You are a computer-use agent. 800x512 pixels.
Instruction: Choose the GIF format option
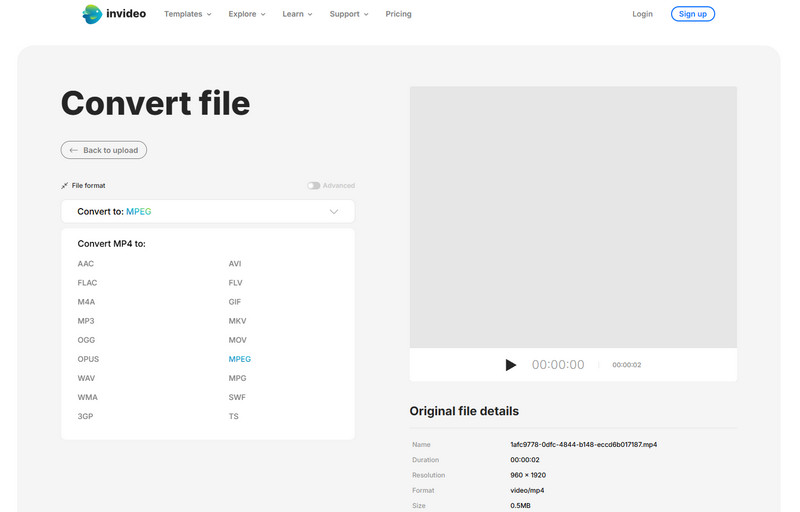pos(235,302)
